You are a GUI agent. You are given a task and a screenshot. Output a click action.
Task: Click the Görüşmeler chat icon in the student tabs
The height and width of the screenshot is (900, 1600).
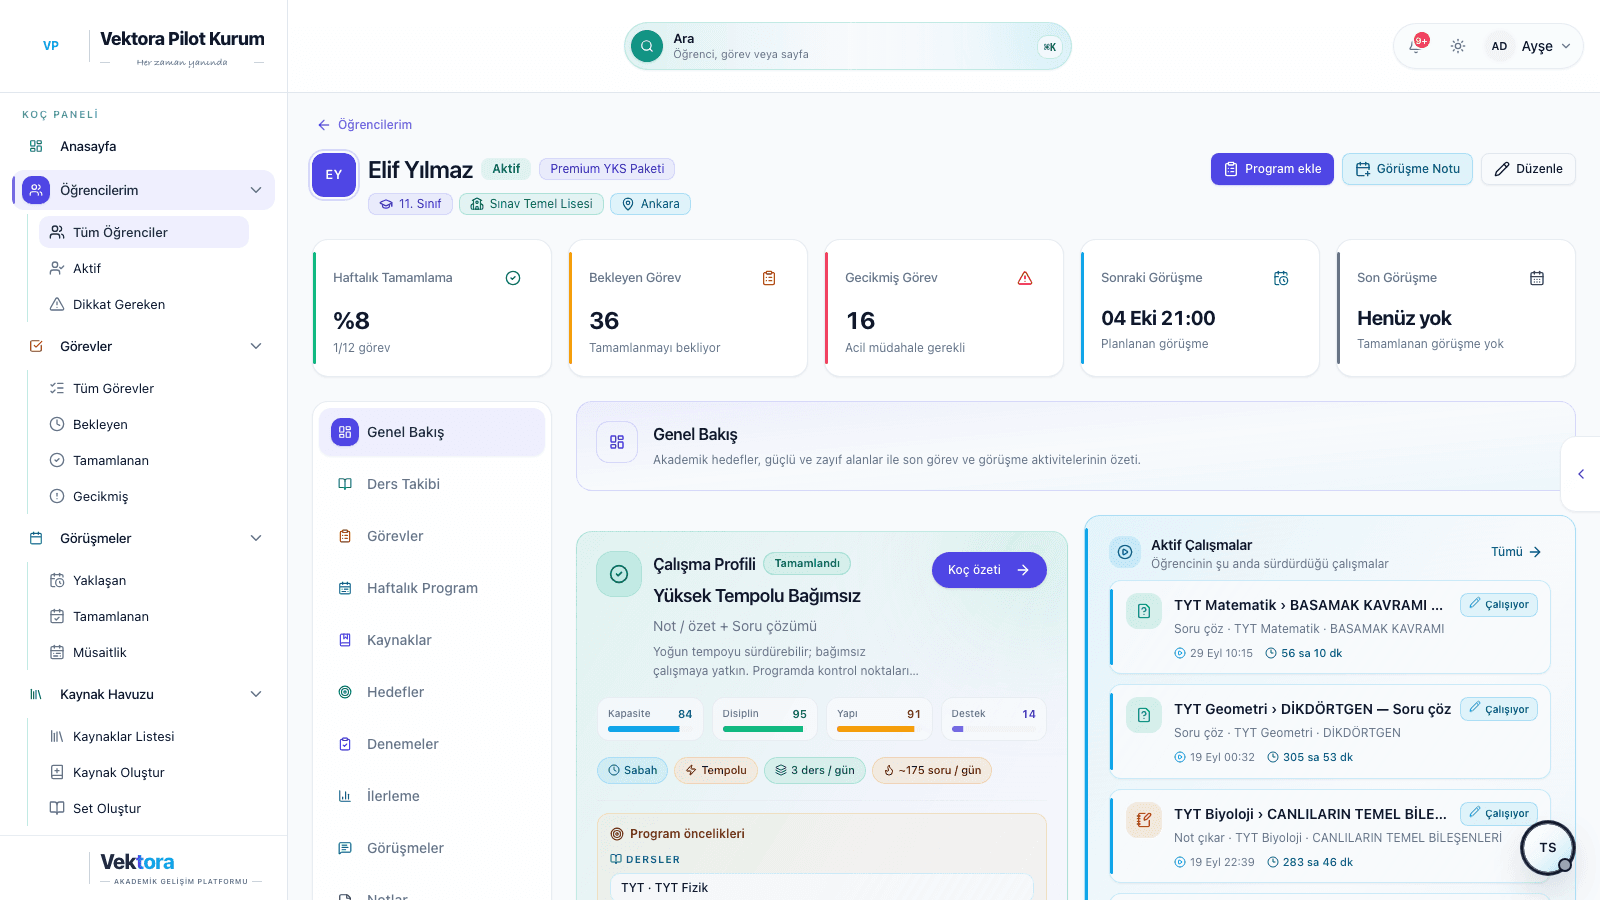345,848
